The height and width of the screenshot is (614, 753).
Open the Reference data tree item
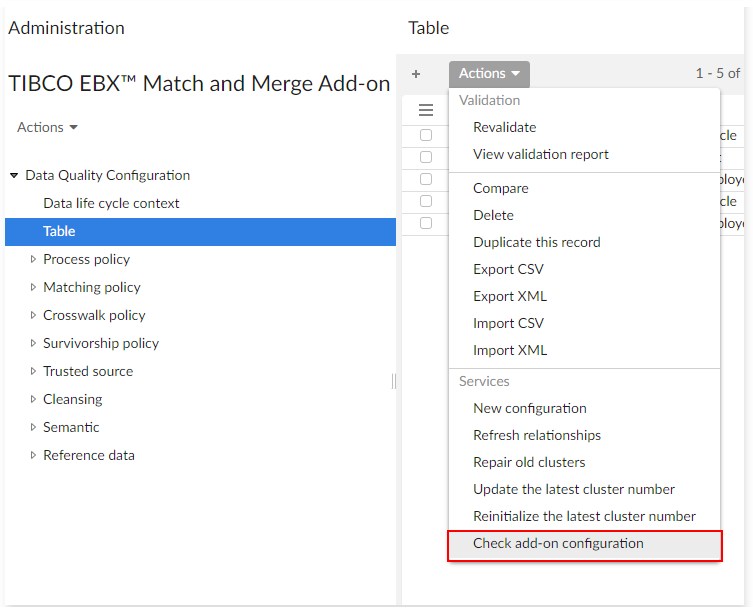[88, 455]
